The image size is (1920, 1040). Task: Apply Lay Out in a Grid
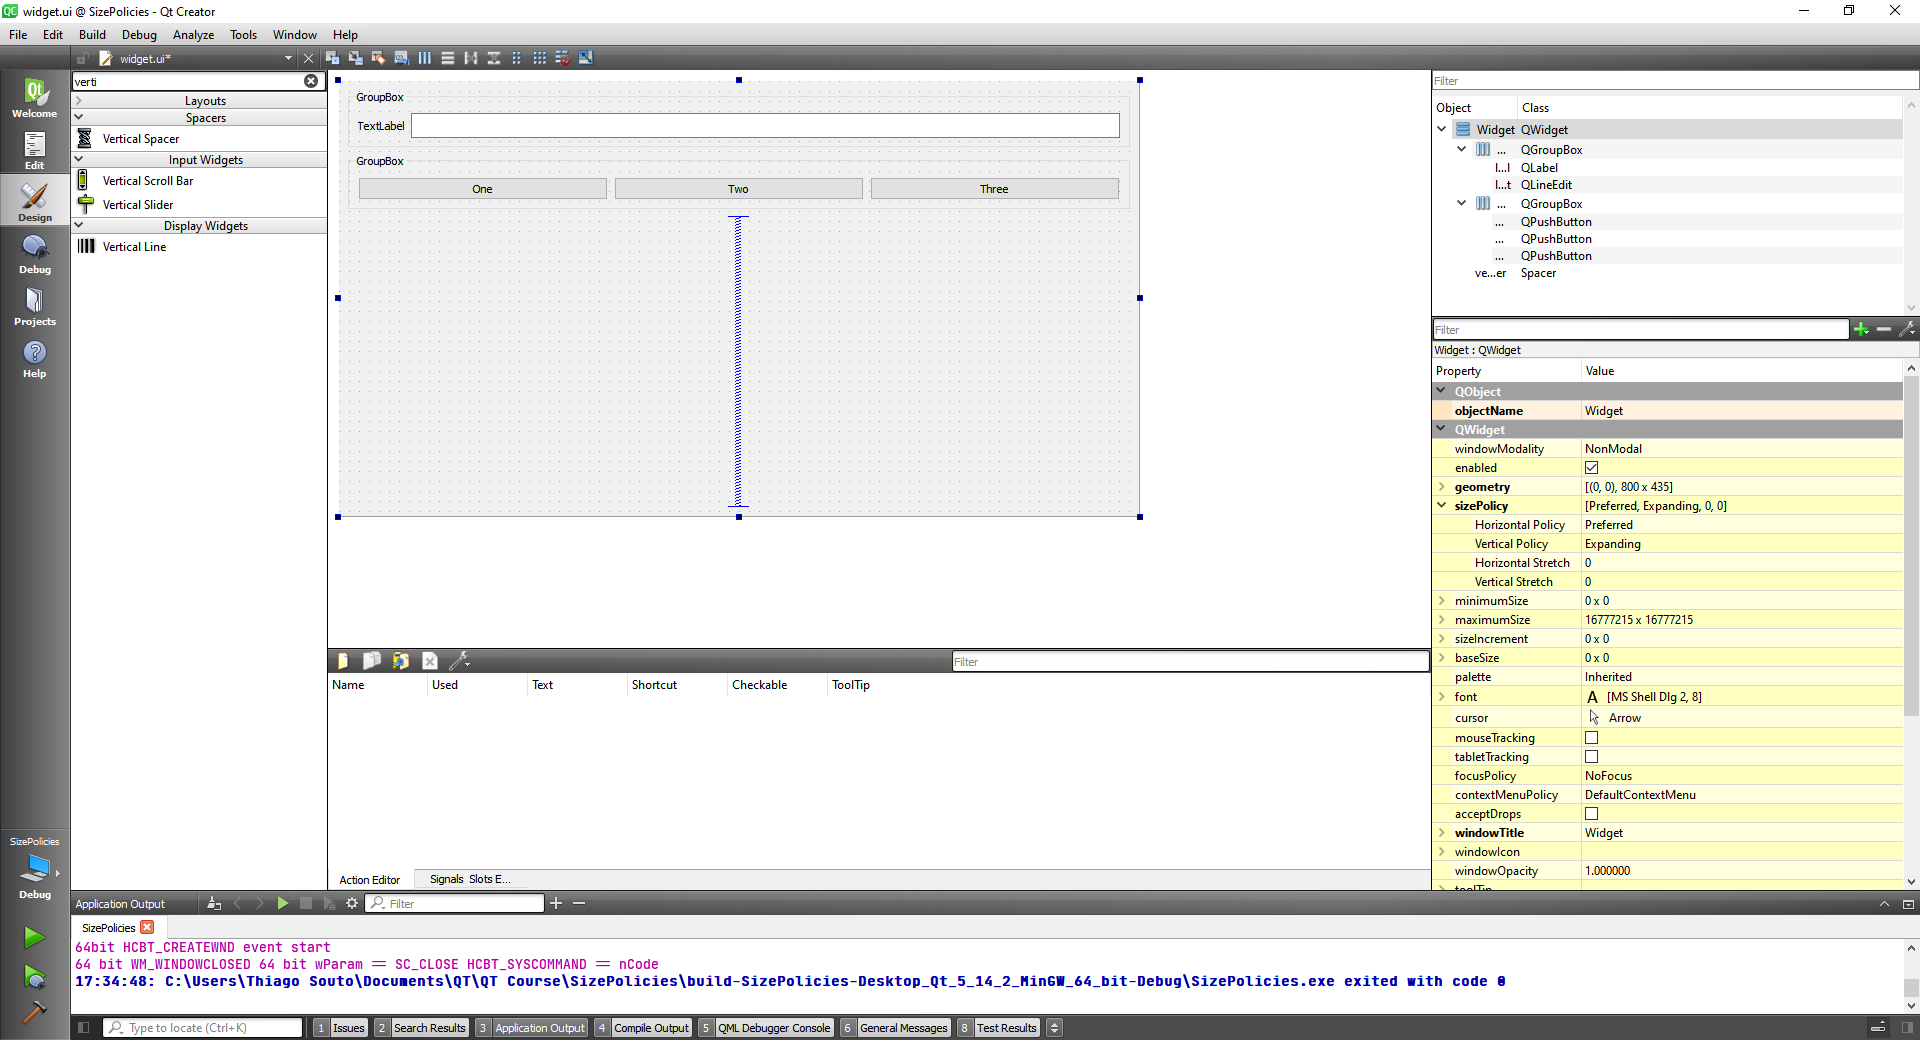(540, 58)
